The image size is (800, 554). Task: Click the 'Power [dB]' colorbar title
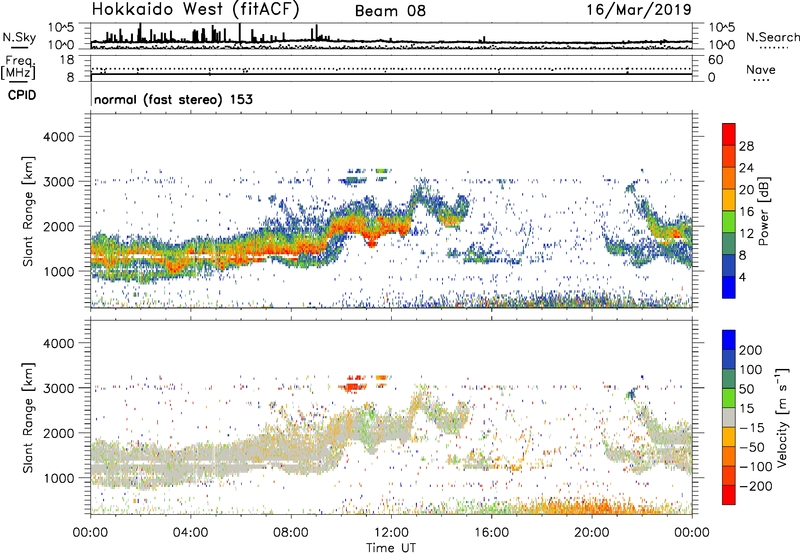(763, 211)
